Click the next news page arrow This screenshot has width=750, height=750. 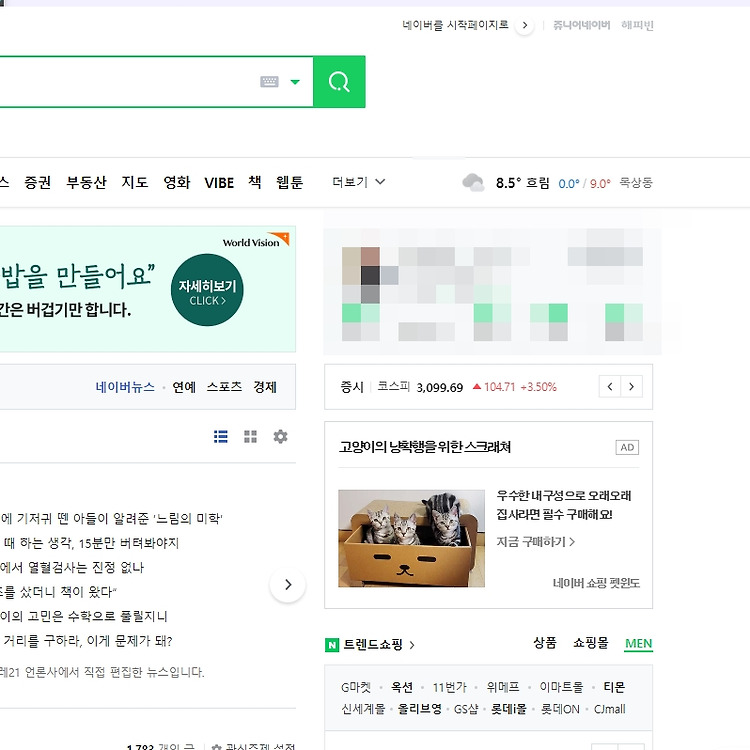tap(287, 585)
